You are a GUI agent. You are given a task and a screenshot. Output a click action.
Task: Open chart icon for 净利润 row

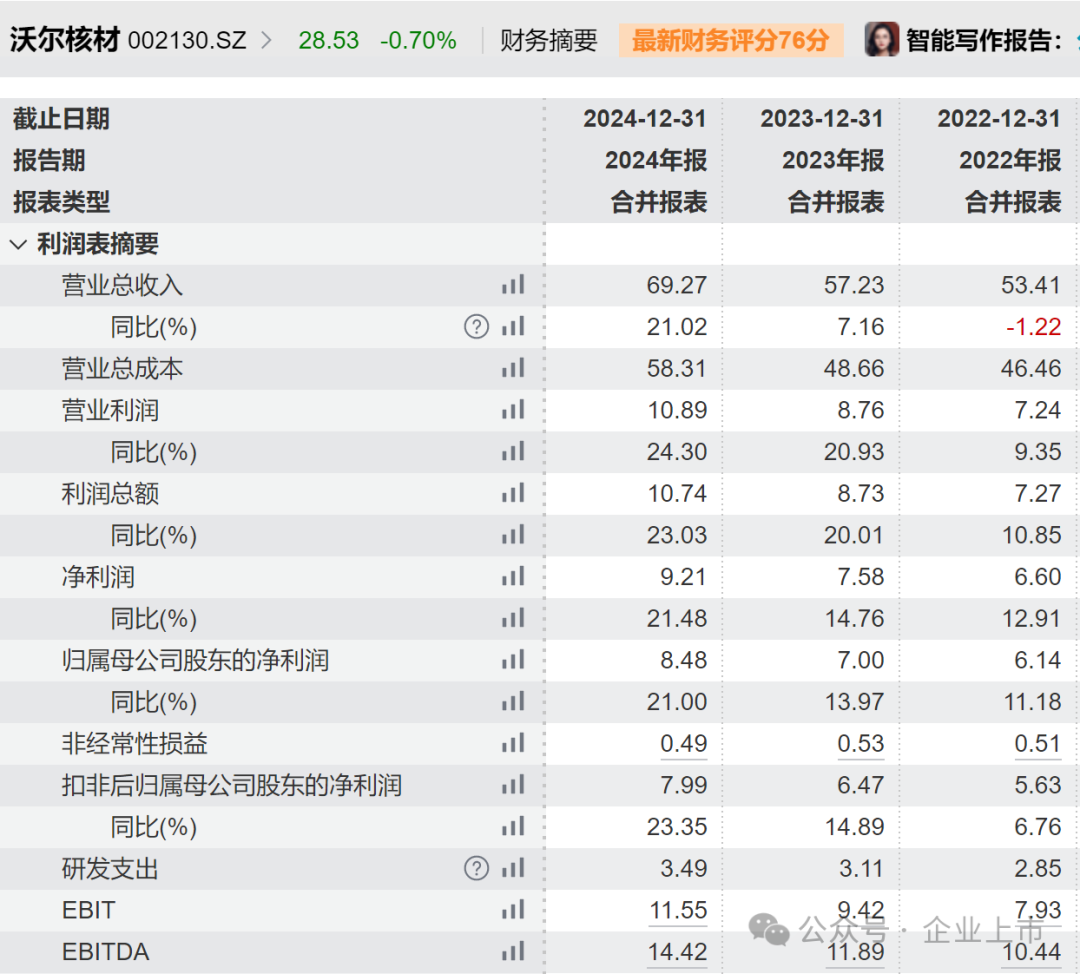513,577
